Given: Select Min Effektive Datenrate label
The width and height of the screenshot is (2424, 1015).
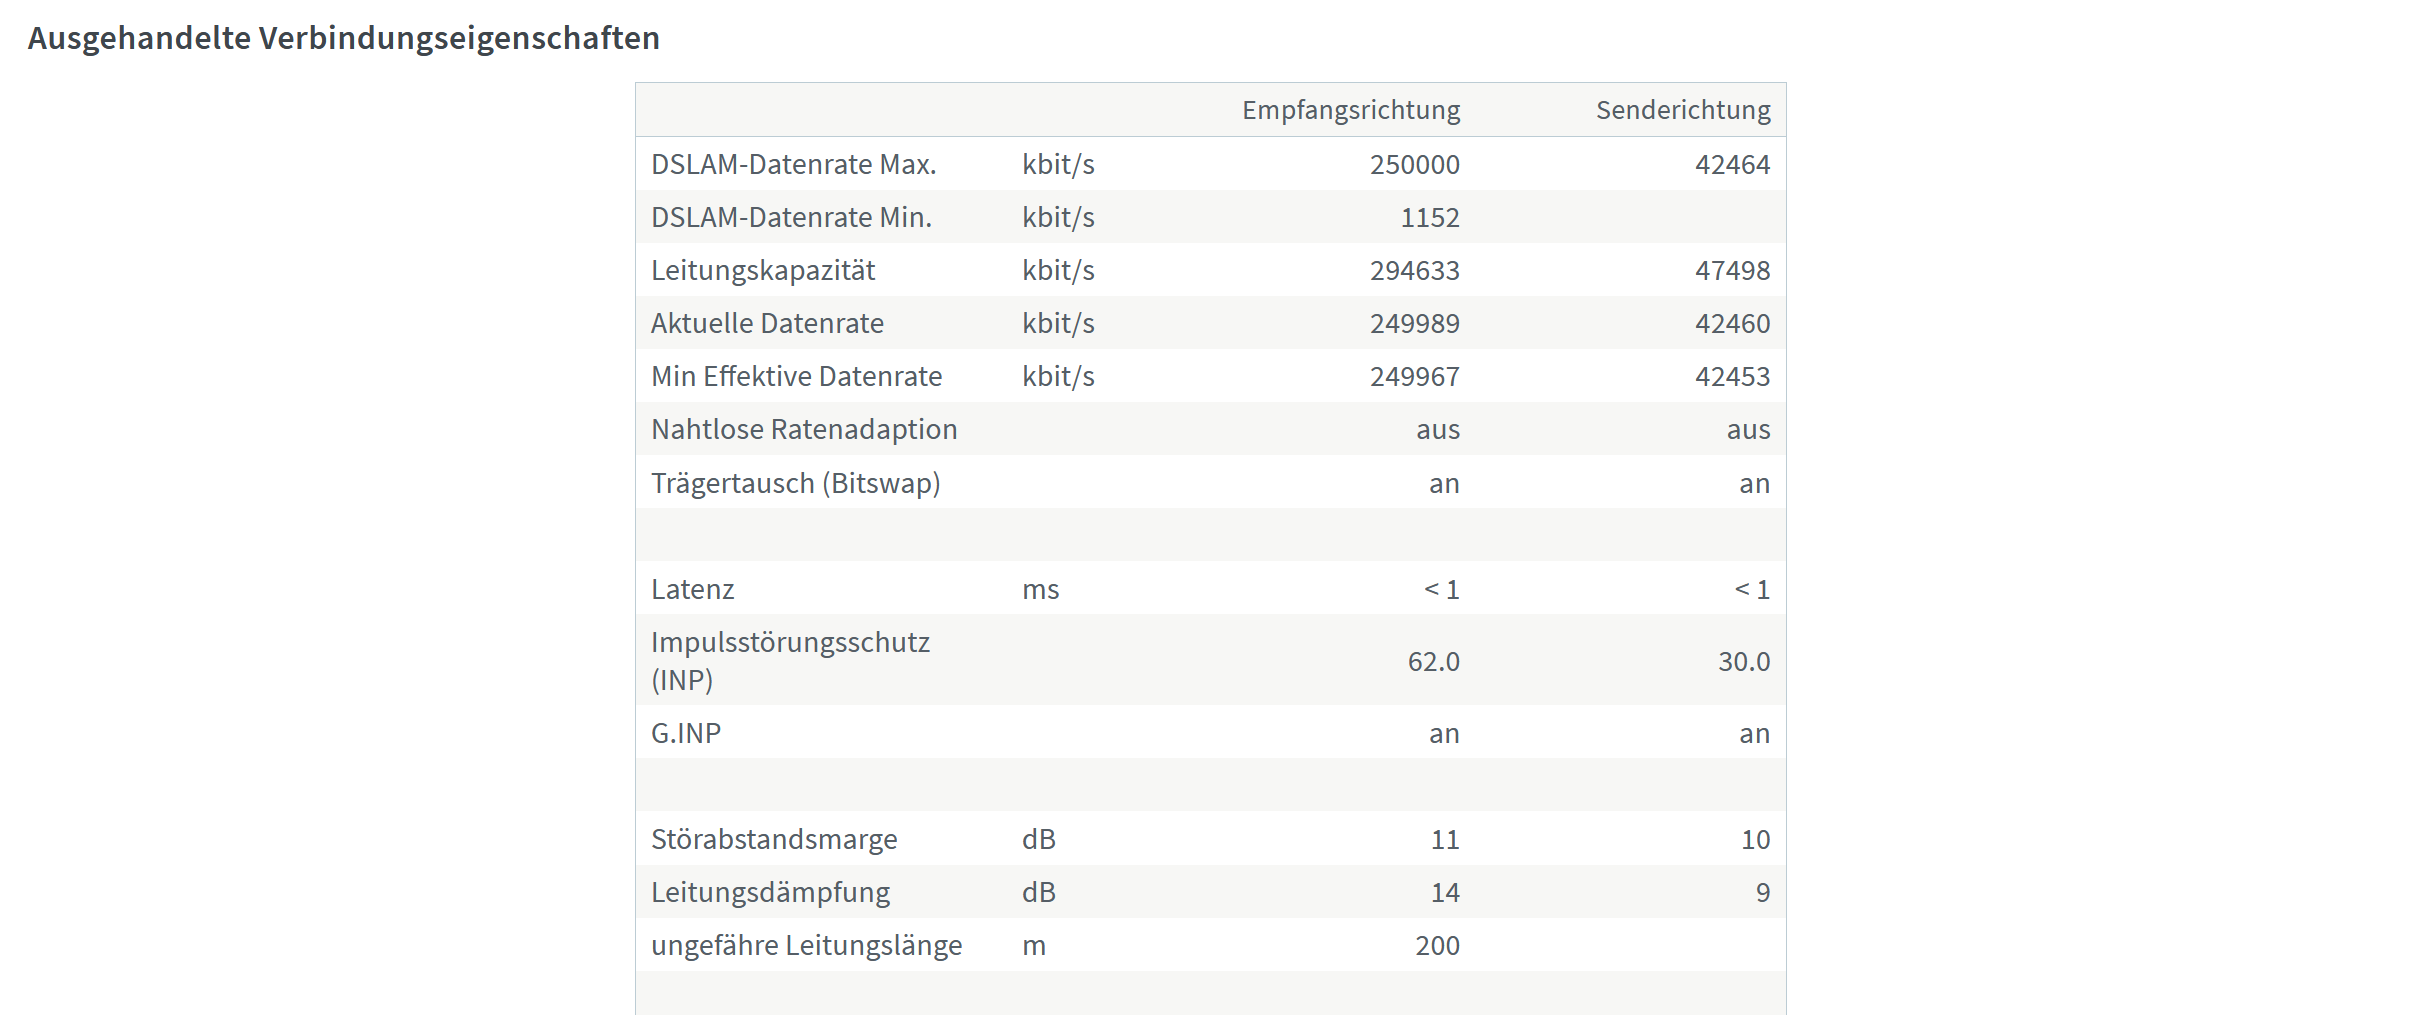Looking at the screenshot, I should pos(796,376).
